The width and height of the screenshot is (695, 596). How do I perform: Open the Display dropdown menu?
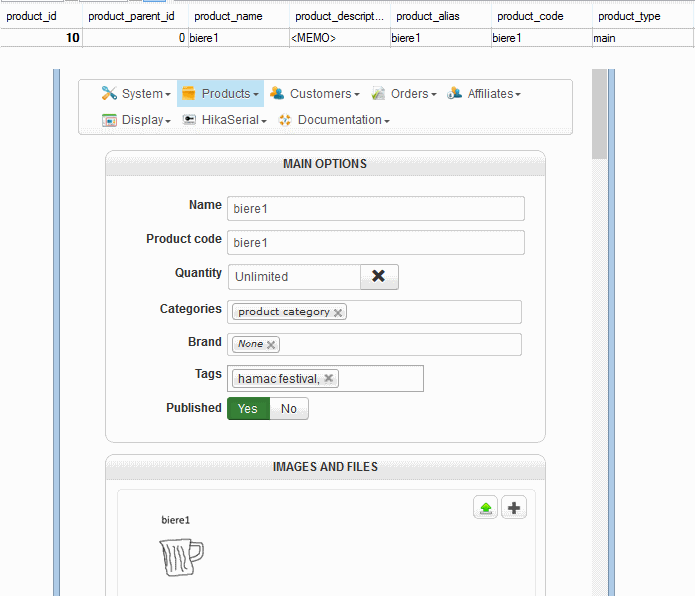pyautogui.click(x=136, y=120)
